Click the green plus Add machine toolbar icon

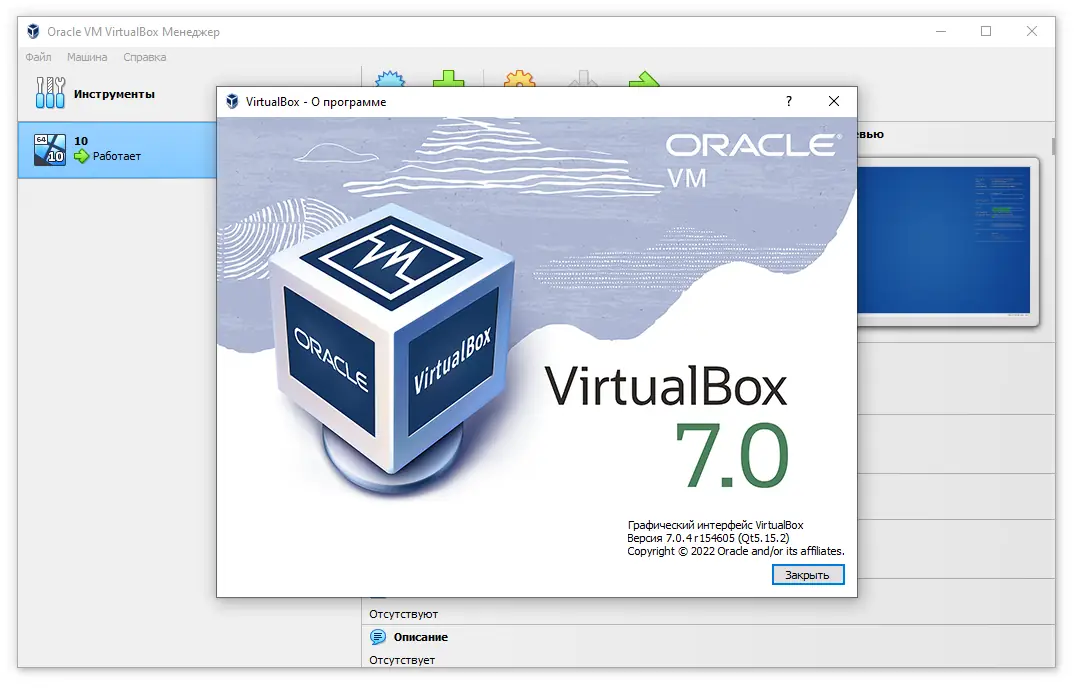coord(449,80)
